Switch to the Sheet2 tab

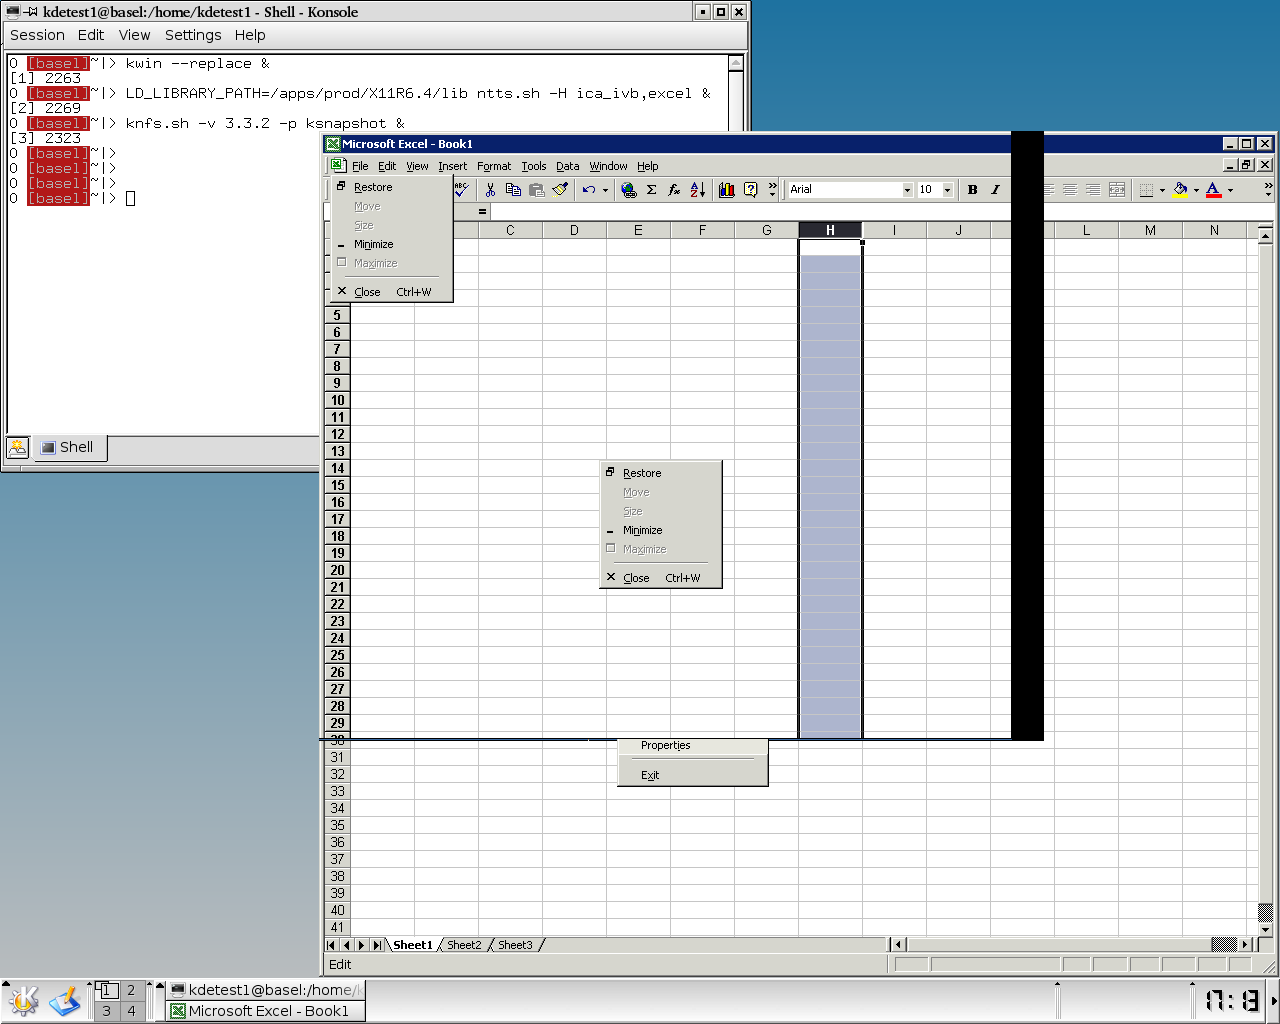click(x=464, y=945)
